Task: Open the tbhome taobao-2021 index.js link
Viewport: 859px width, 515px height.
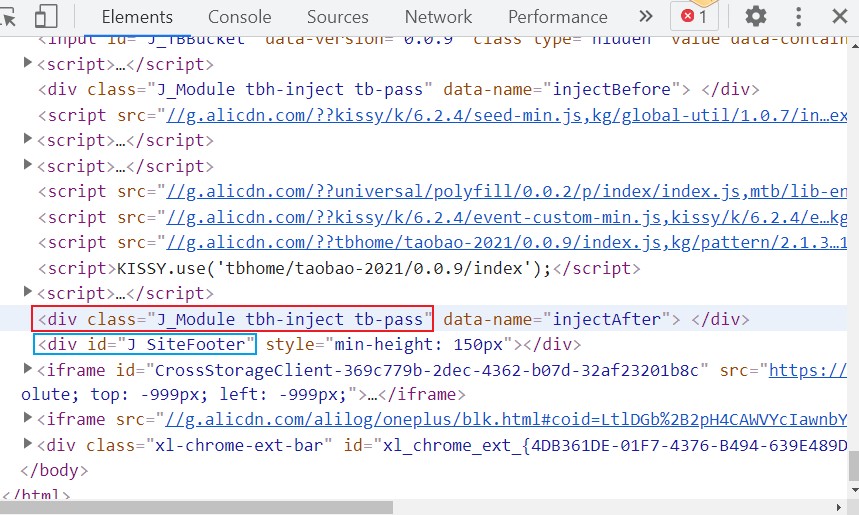Action: tap(507, 243)
